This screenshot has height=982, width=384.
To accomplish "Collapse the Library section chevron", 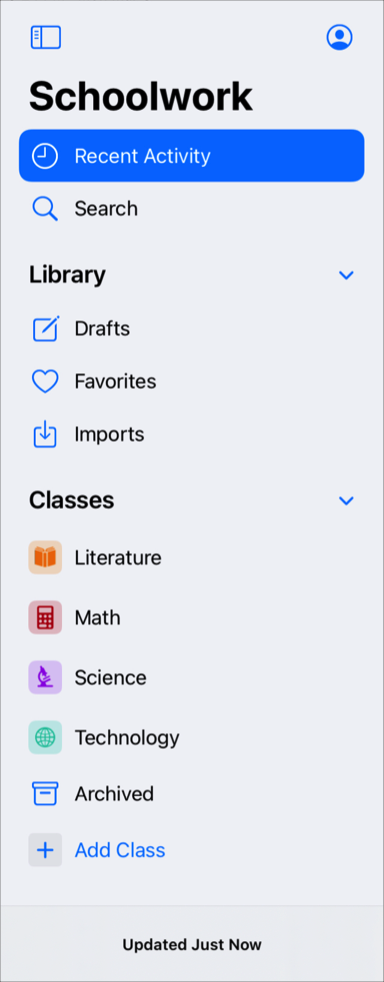I will [346, 275].
